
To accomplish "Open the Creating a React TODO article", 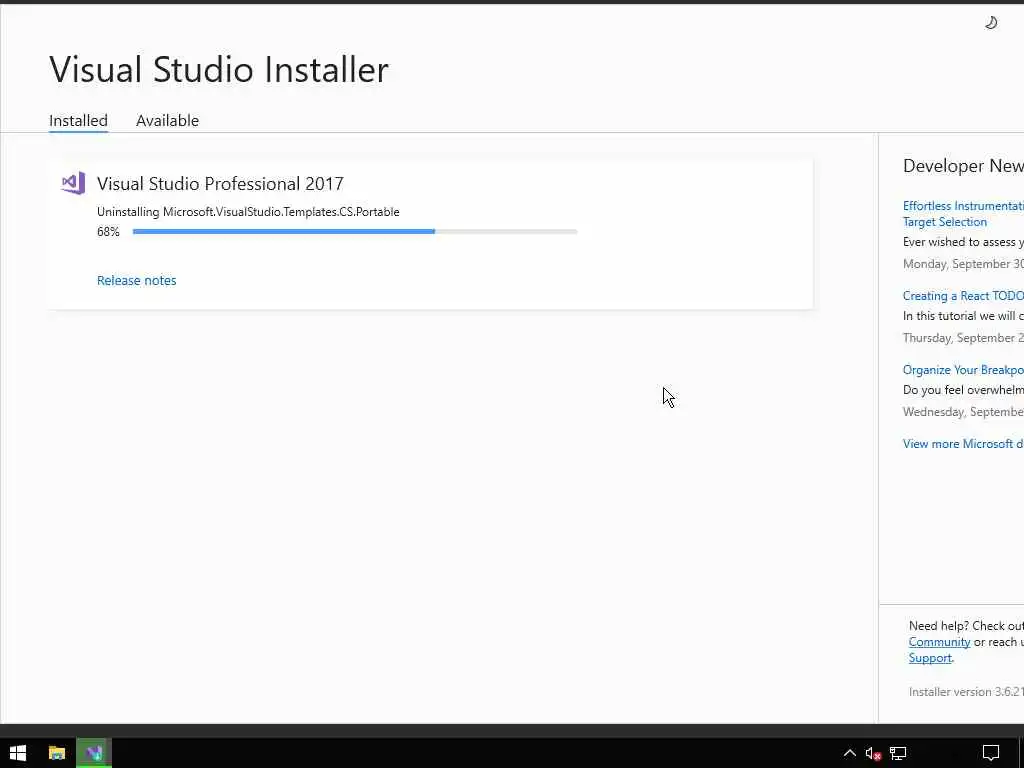I will tap(963, 296).
